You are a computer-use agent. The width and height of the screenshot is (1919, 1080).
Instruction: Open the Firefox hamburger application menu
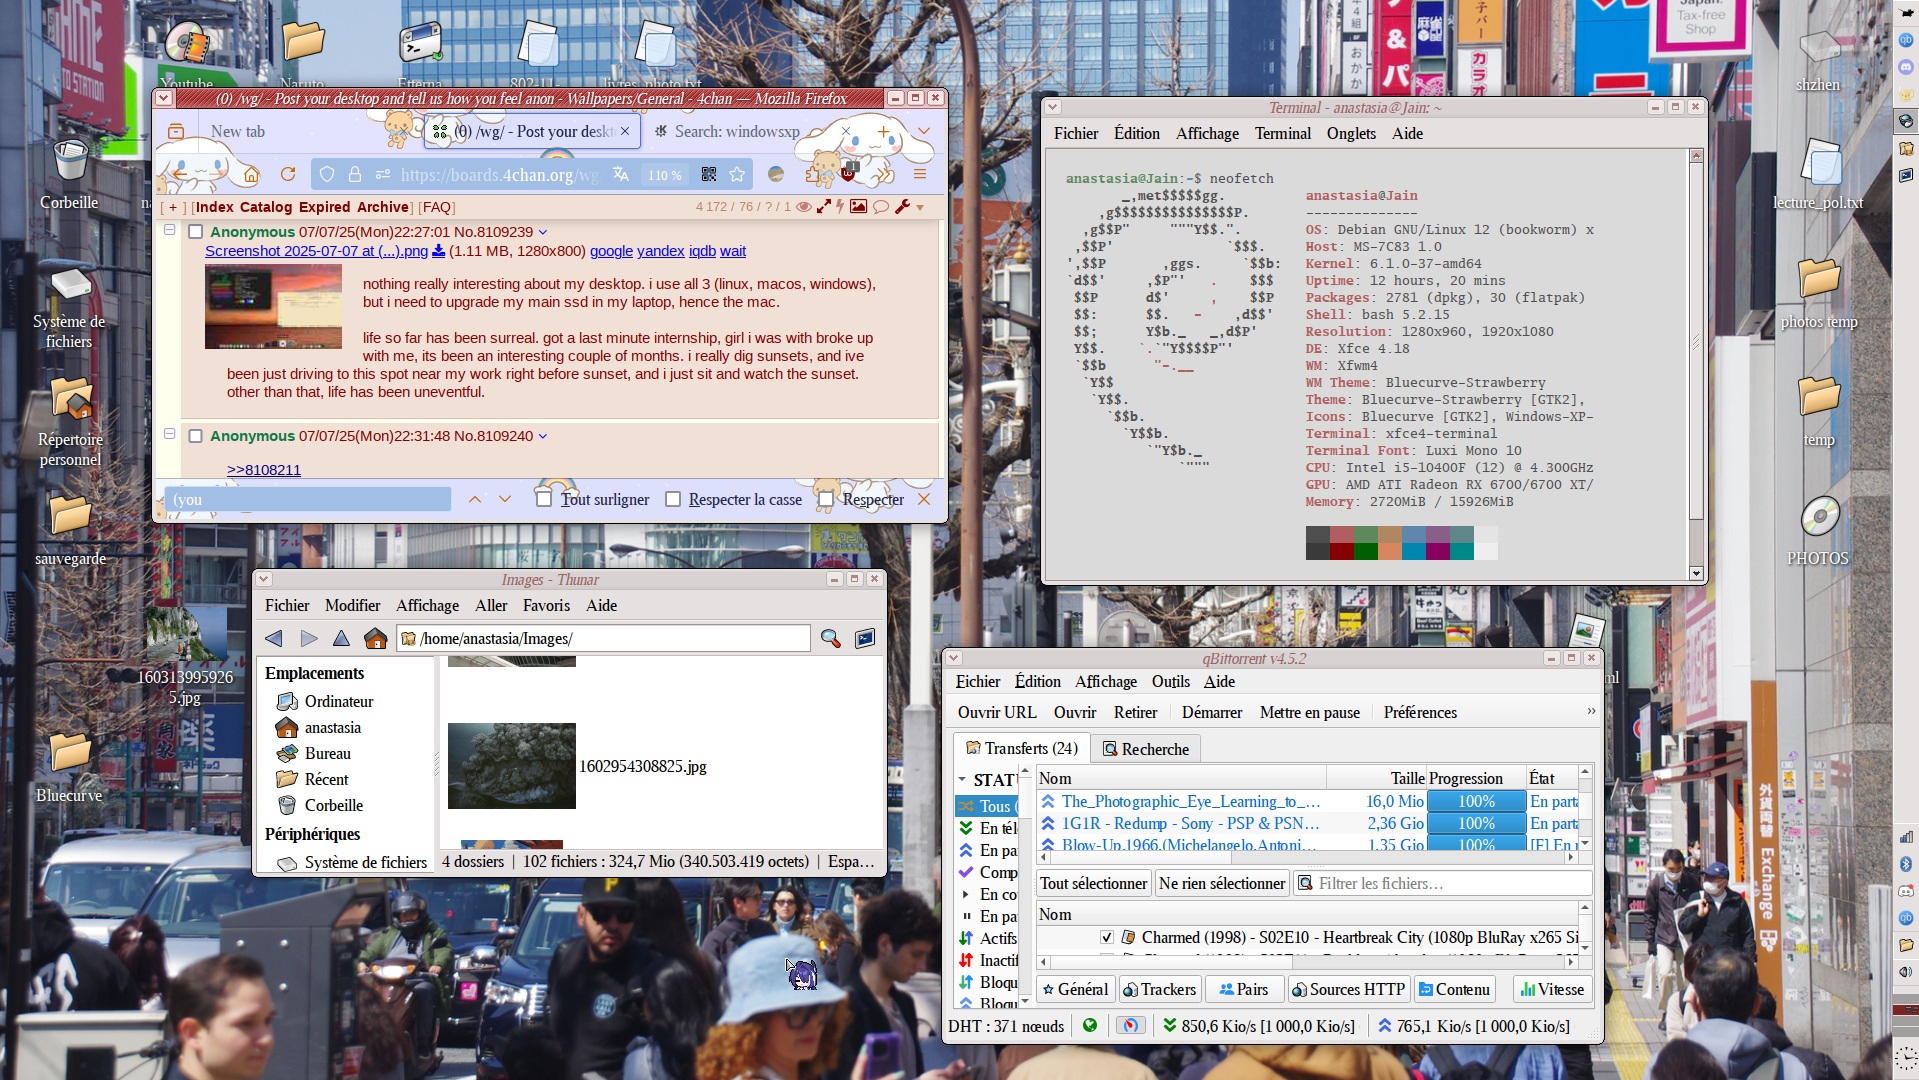920,174
